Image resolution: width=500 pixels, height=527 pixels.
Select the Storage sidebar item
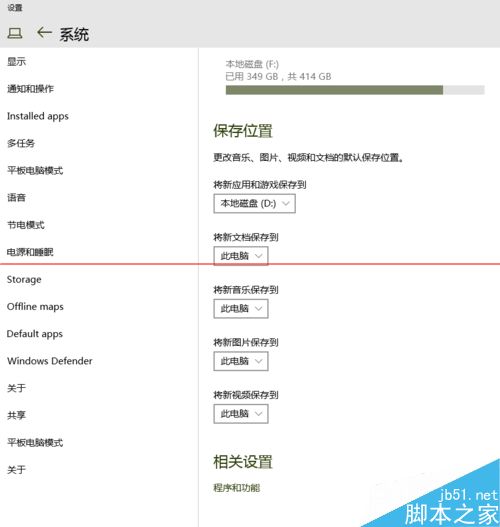tap(24, 280)
